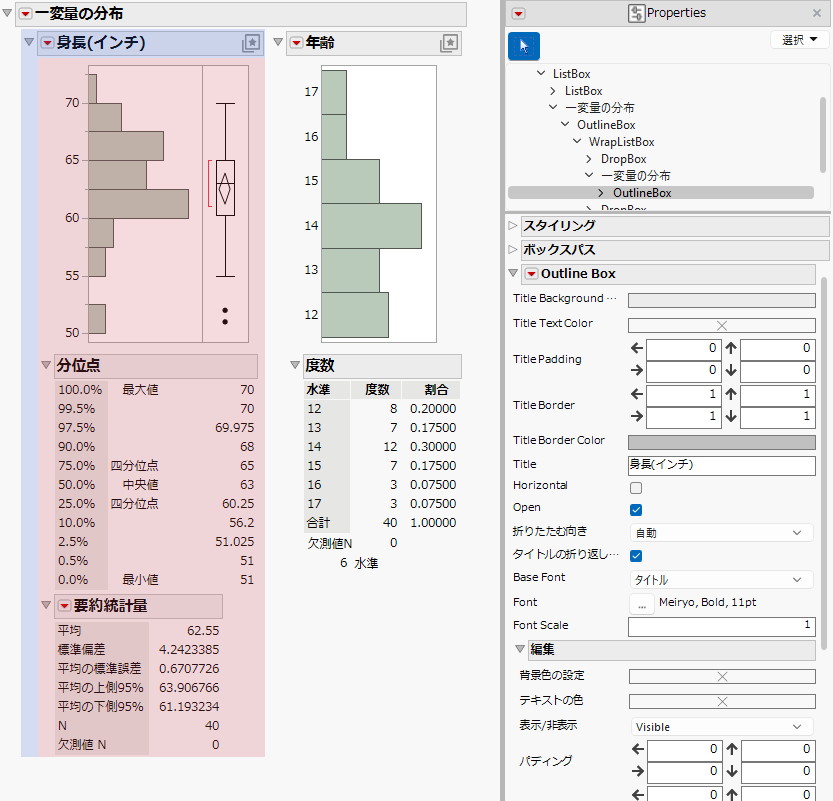Screen dimensions: 833x801
Task: Collapse the 分位点 outline
Action: coord(46,365)
